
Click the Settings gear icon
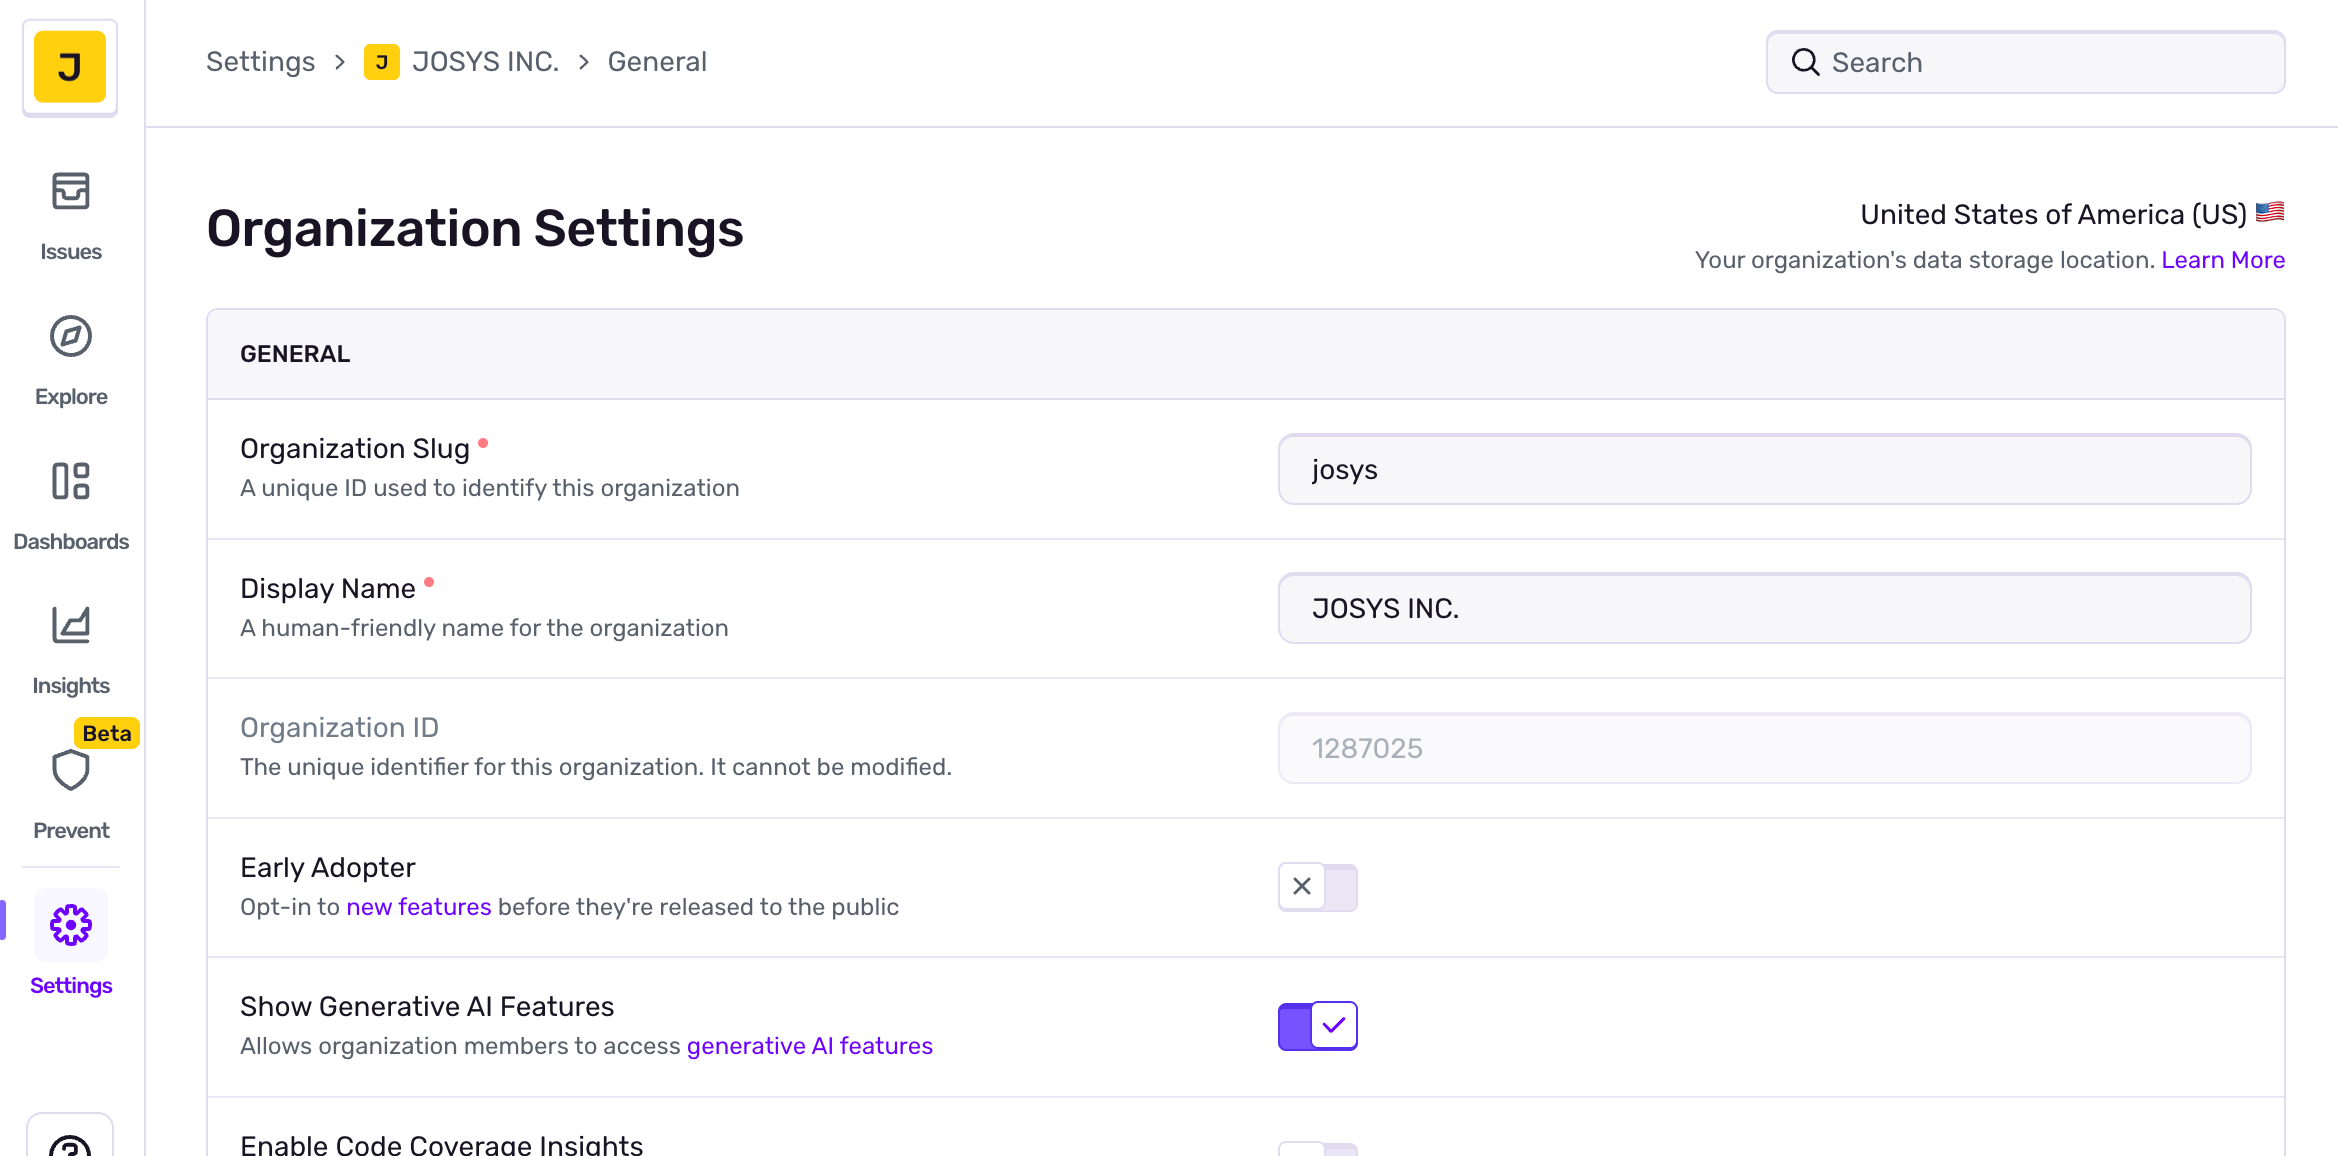[x=70, y=925]
